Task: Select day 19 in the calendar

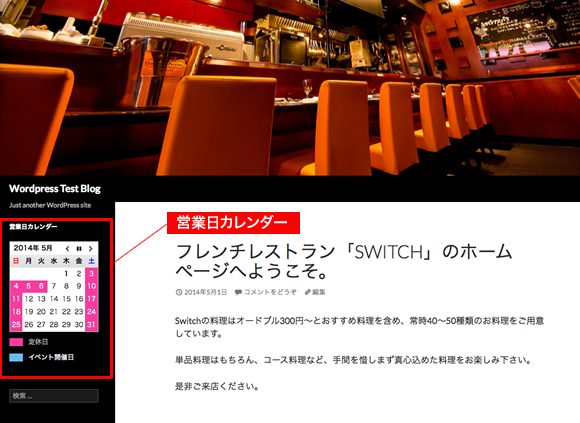Action: point(28,312)
